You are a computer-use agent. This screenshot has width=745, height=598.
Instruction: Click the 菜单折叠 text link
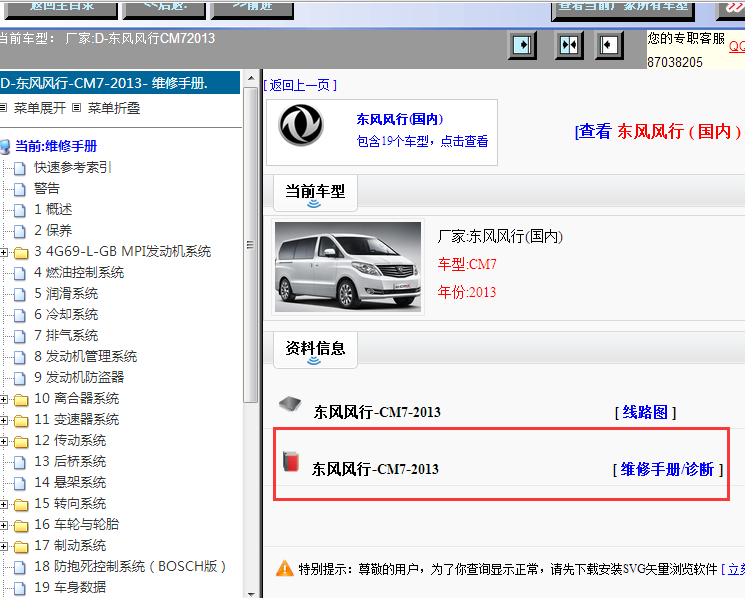click(x=114, y=108)
